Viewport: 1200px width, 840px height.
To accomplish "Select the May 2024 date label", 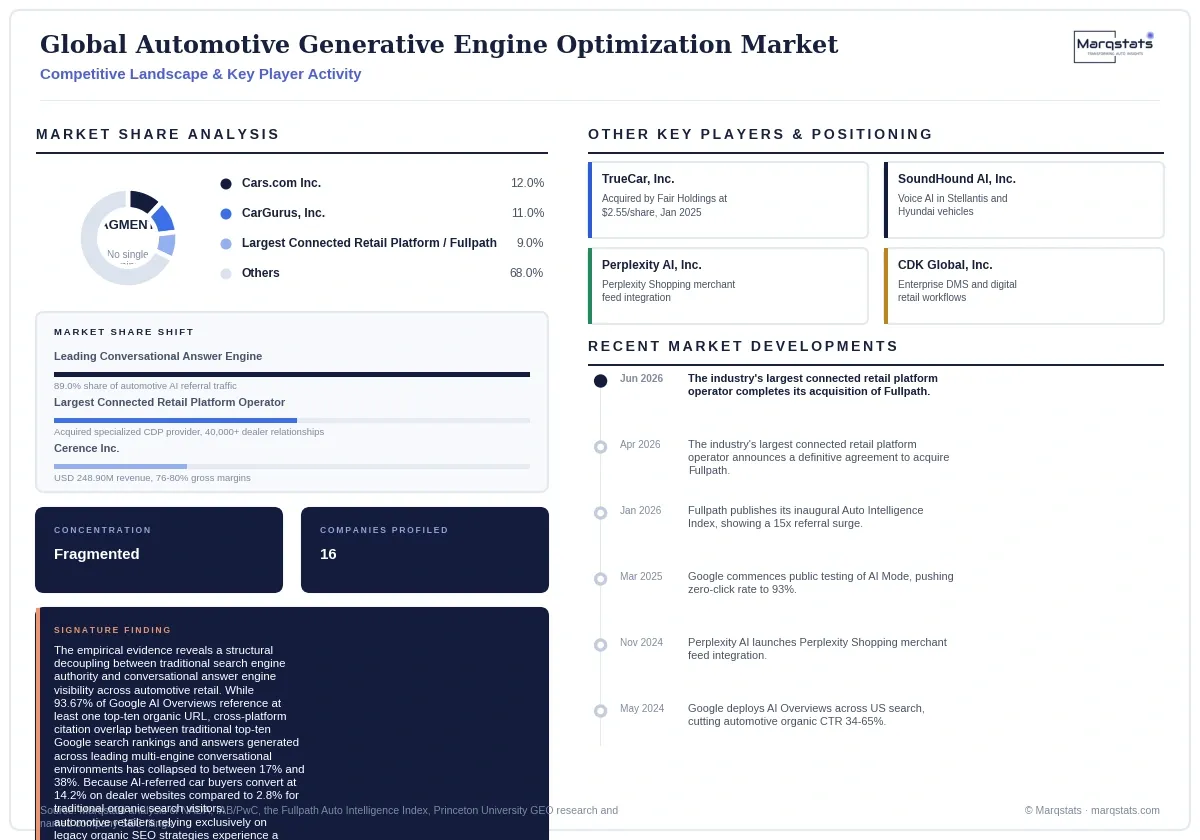I will click(x=642, y=709).
